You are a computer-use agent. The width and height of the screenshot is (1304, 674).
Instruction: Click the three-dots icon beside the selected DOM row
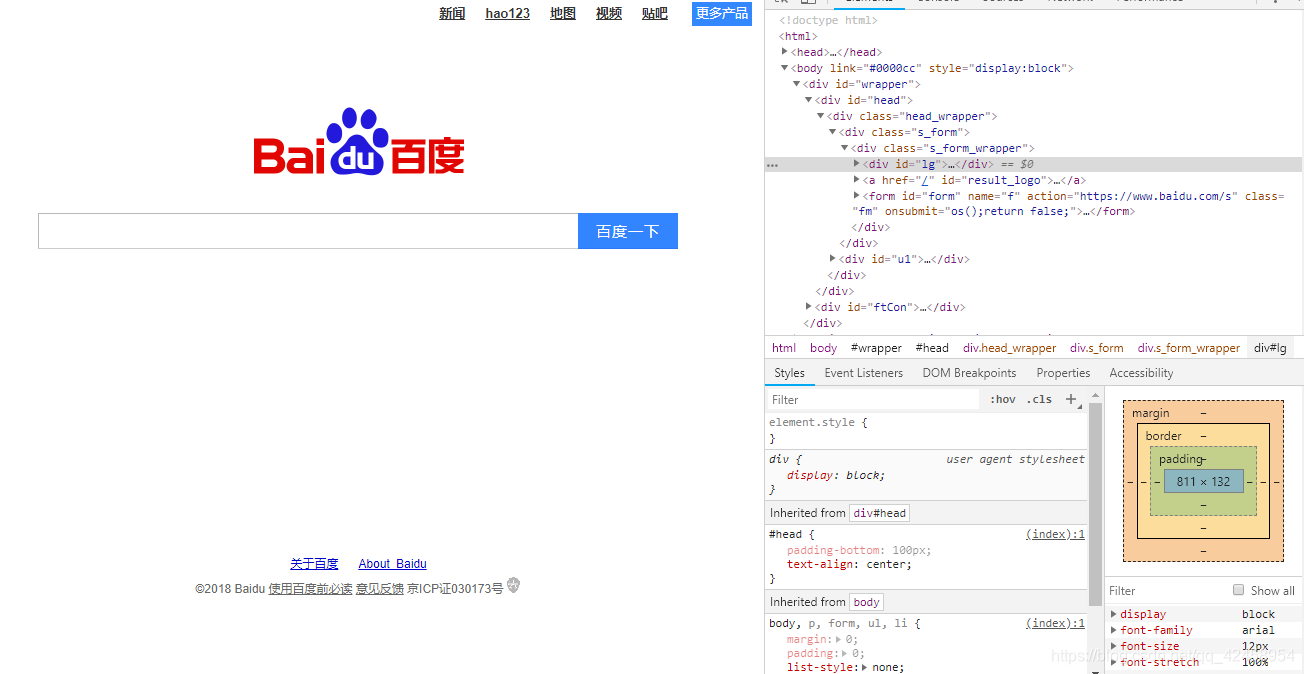(772, 164)
